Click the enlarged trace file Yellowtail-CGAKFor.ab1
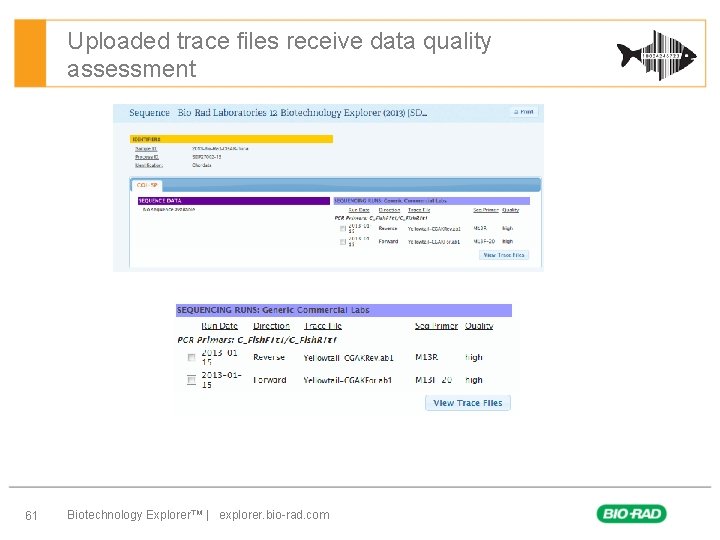 click(x=348, y=380)
